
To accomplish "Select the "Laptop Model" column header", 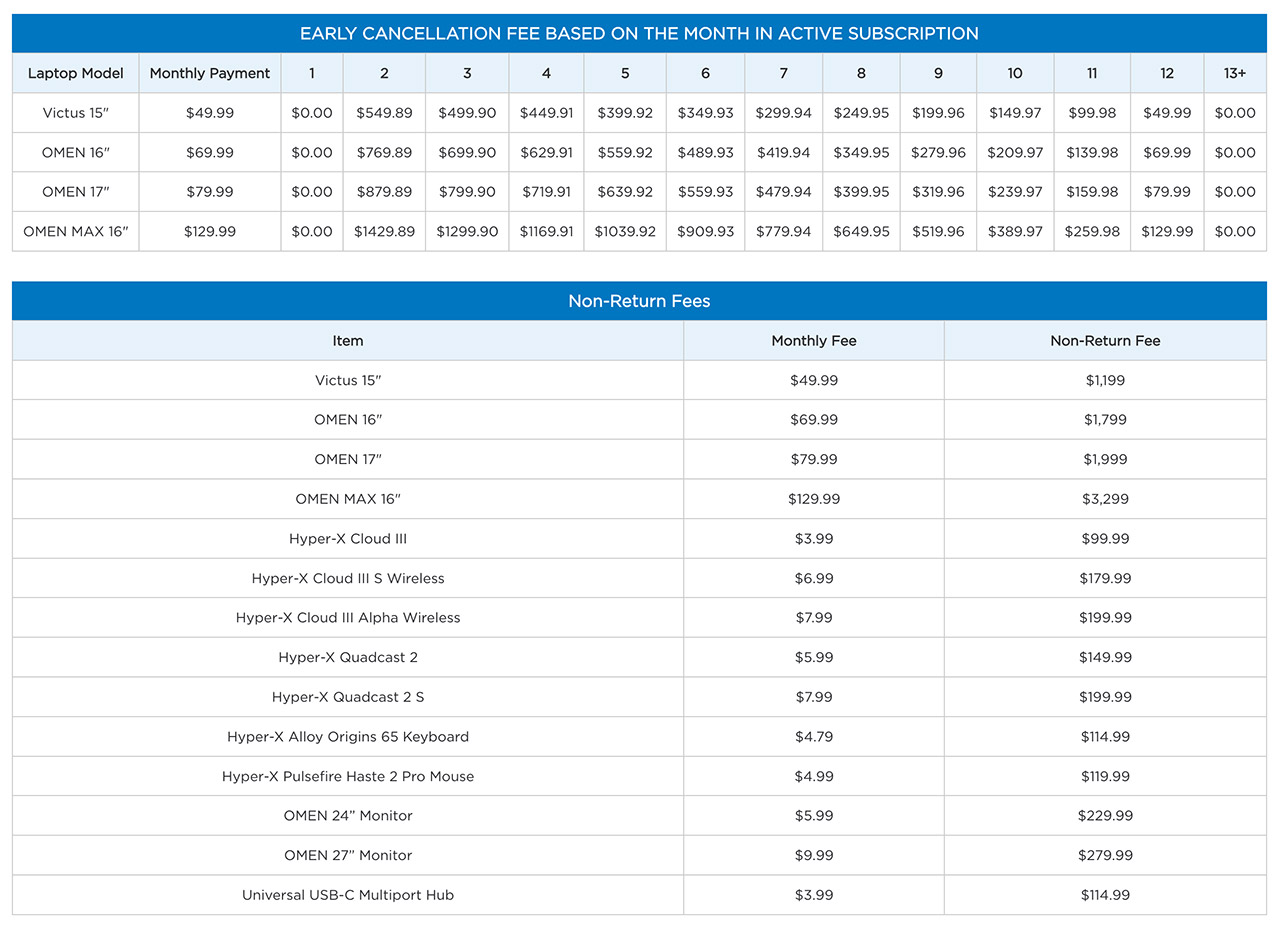I will [x=76, y=73].
